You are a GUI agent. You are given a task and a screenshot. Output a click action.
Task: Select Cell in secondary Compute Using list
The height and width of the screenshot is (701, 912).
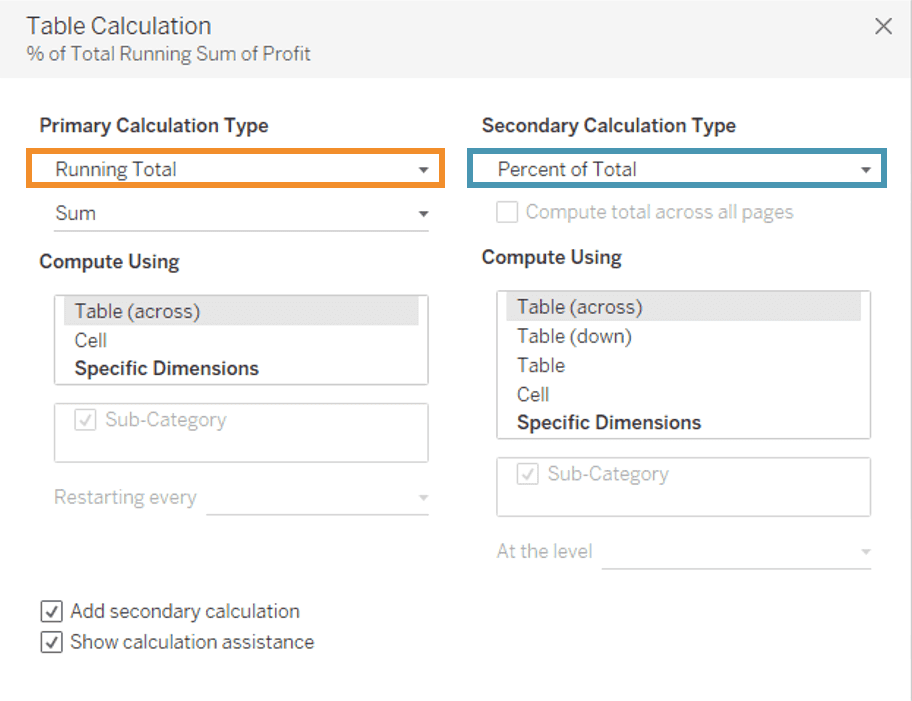click(x=533, y=394)
